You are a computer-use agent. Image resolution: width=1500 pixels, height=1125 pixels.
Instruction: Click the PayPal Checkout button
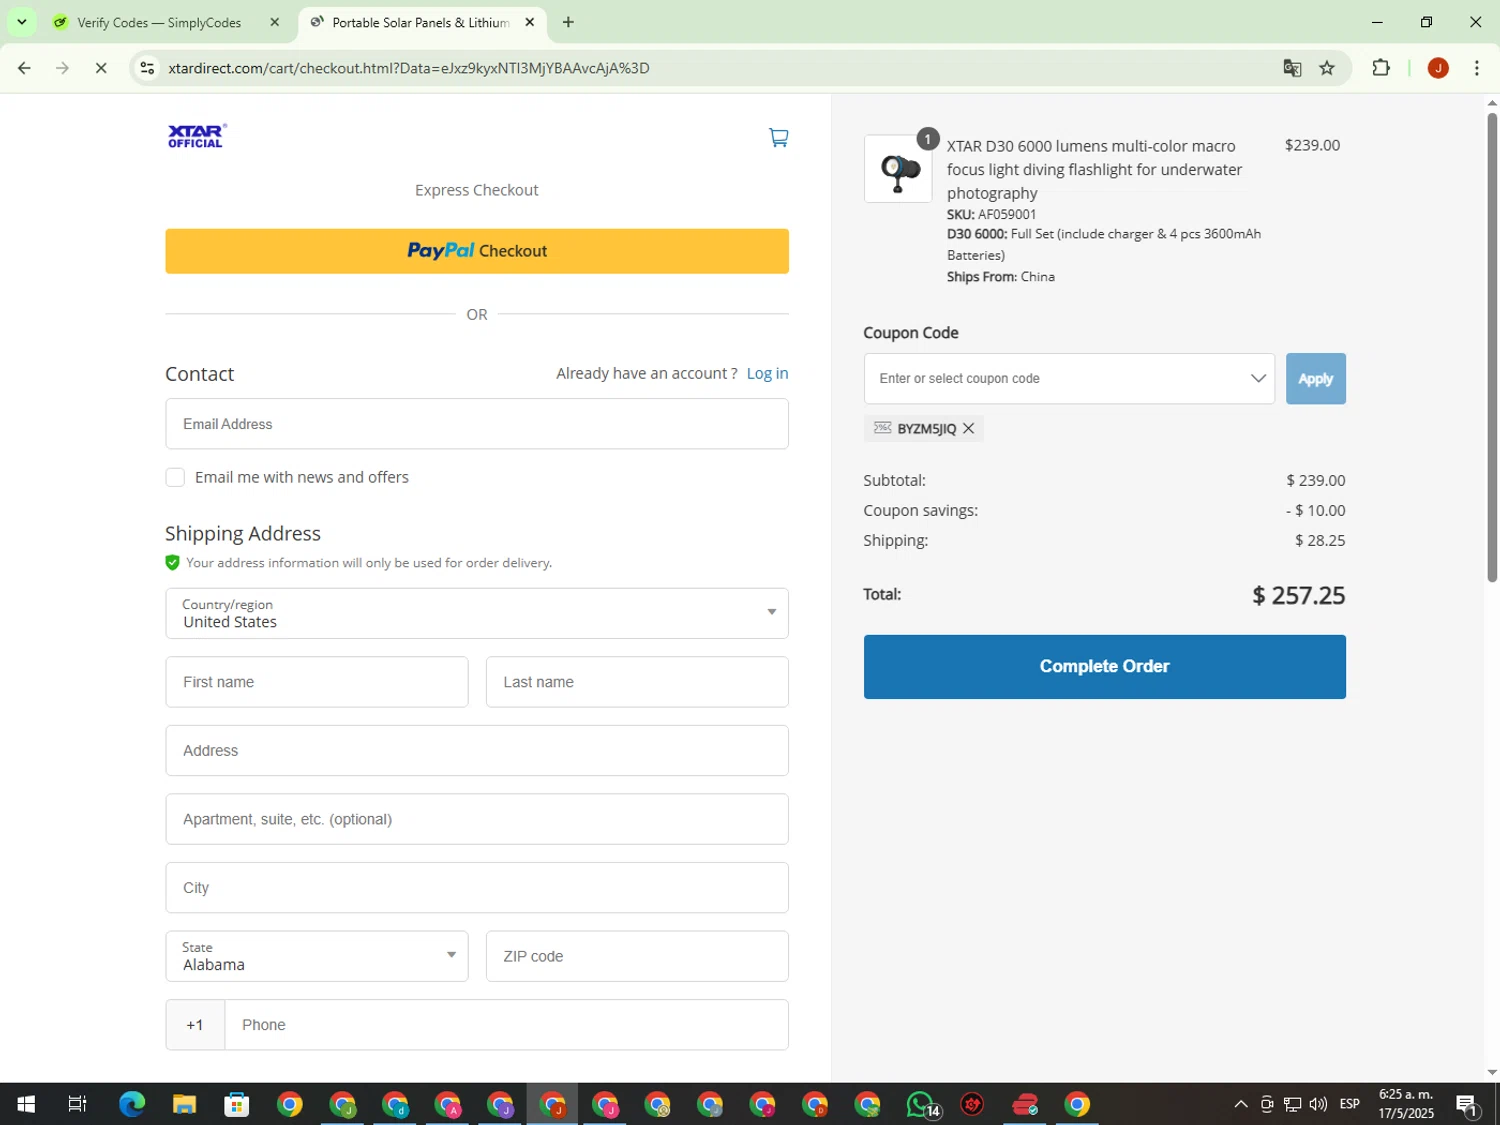477,251
